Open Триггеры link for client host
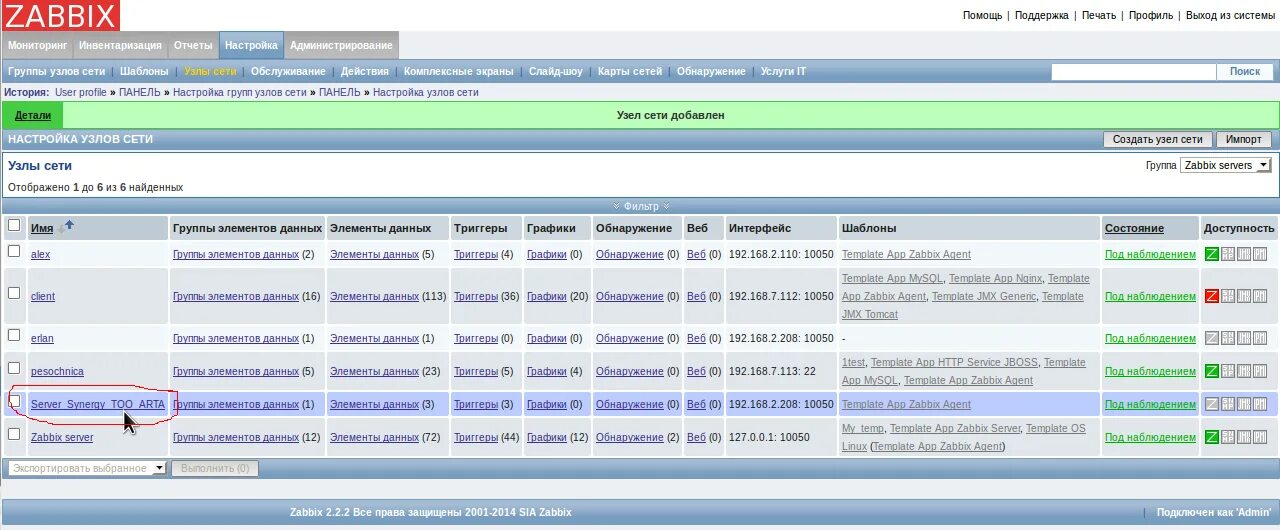This screenshot has height=530, width=1280. [x=476, y=296]
